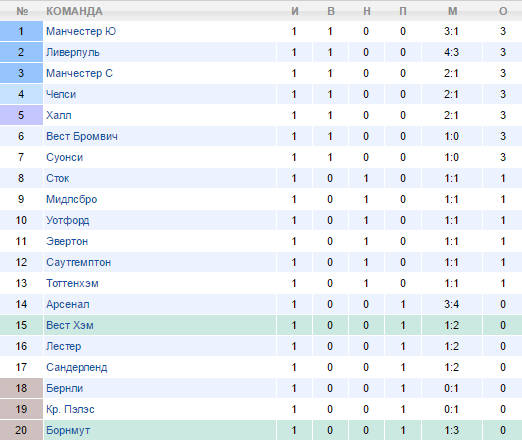Open the Уотфорд team link
522x440 pixels.
pyautogui.click(x=68, y=220)
